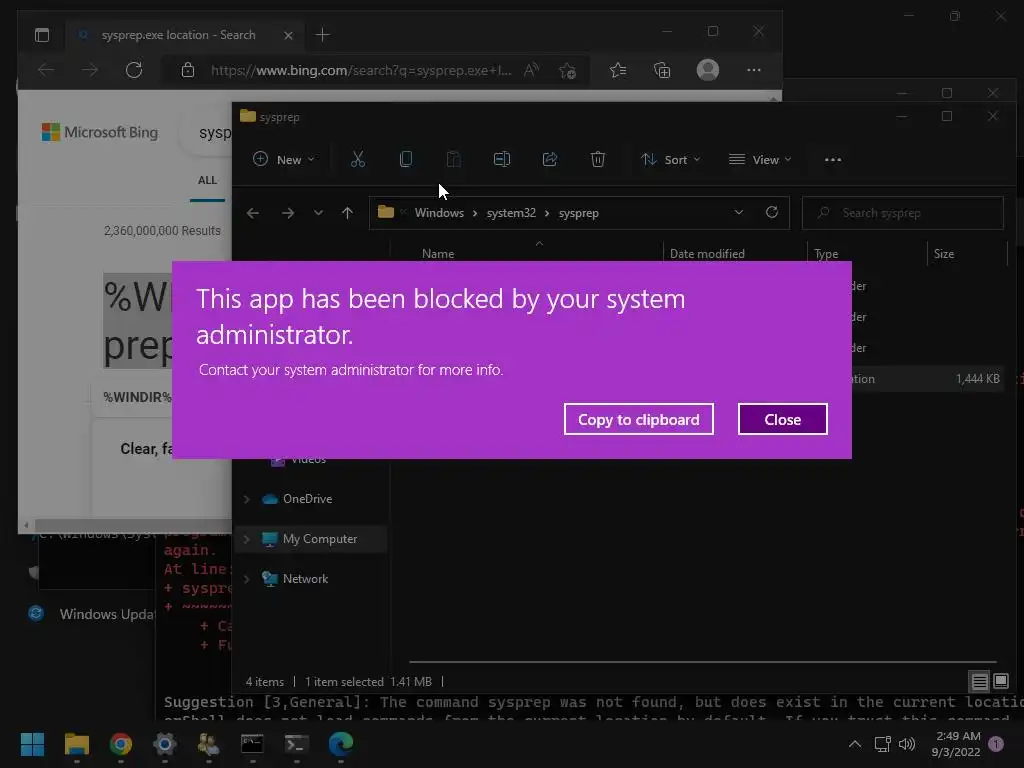Image resolution: width=1024 pixels, height=768 pixels.
Task: Reload the Bing page in Edge
Action: pos(134,70)
